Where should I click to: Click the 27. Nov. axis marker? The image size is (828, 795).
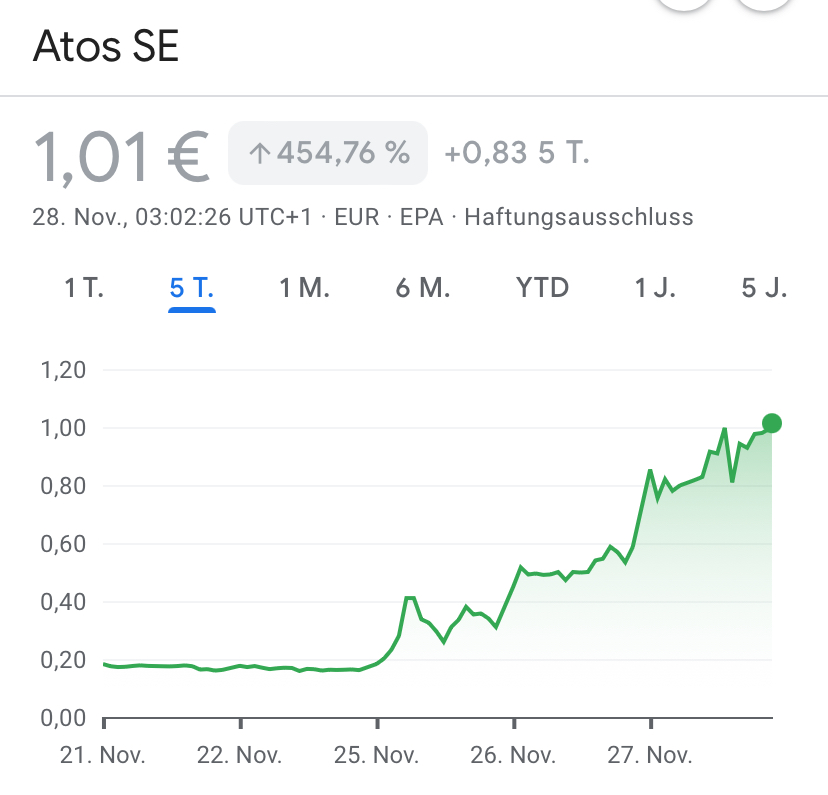click(x=650, y=755)
